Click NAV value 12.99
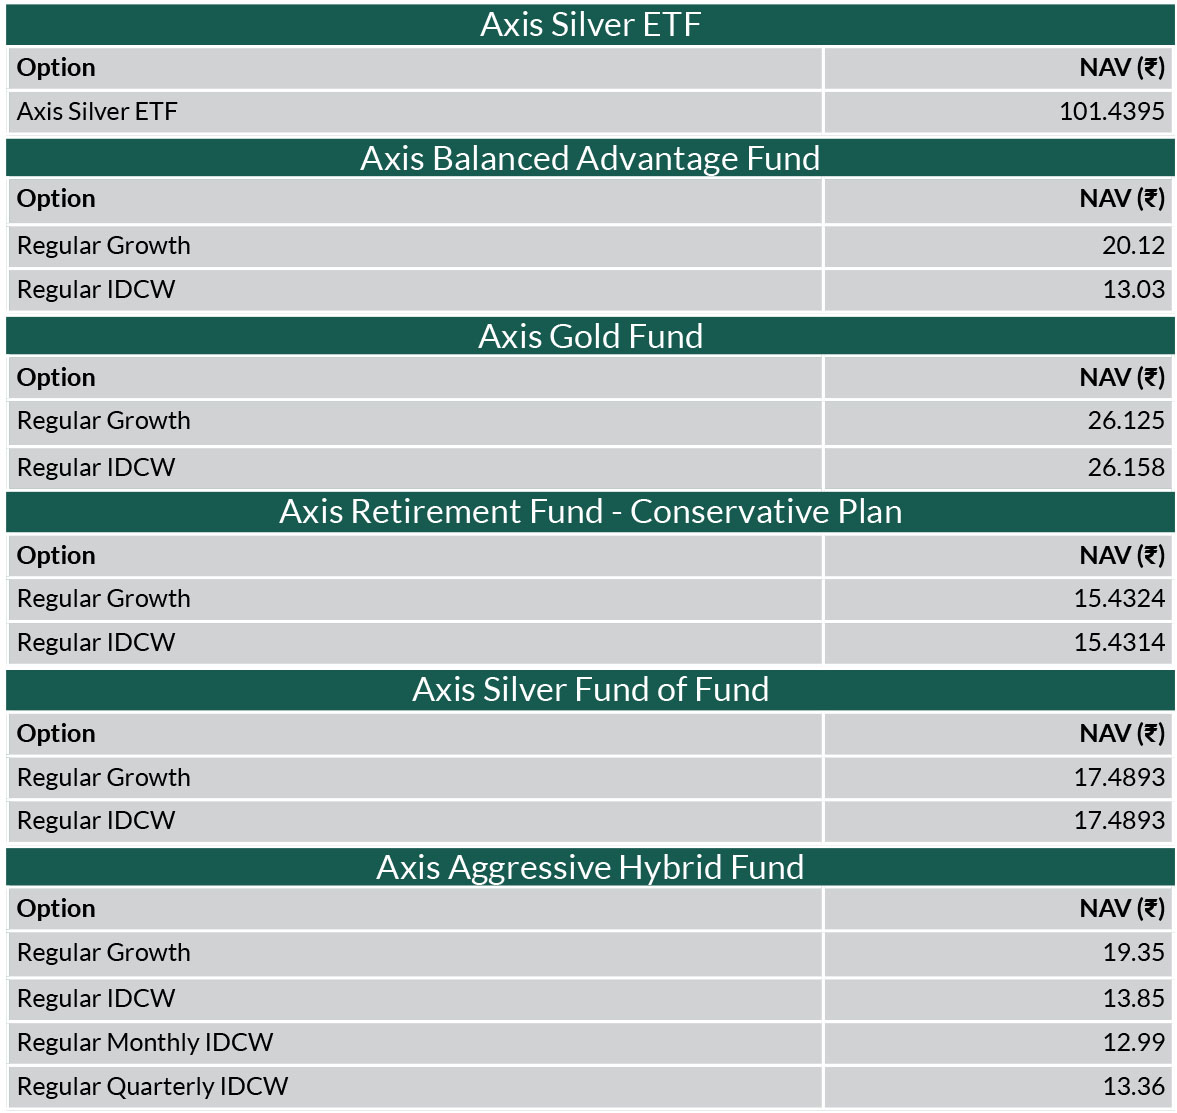This screenshot has width=1177, height=1113. (x=1133, y=1042)
